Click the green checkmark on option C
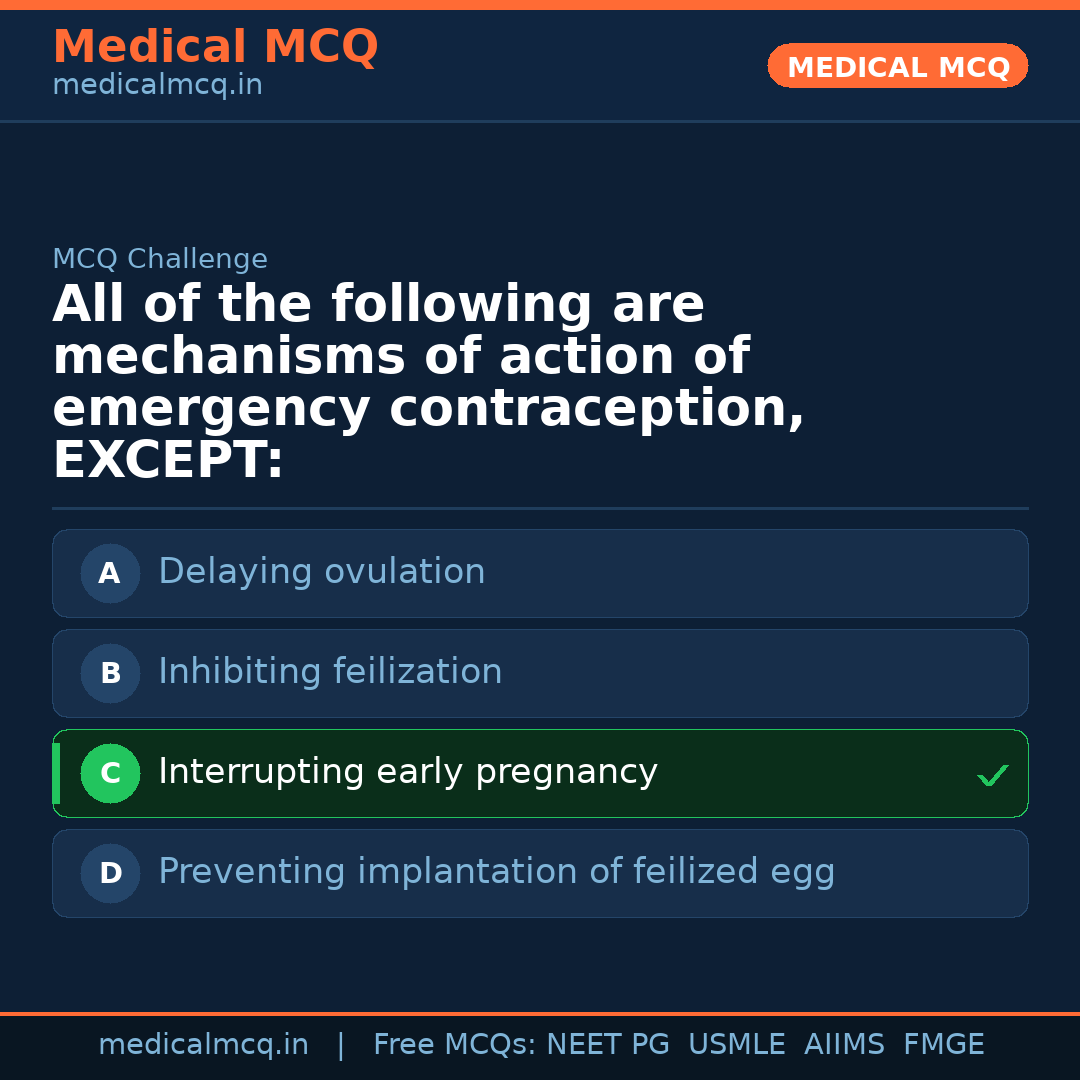The width and height of the screenshot is (1080, 1080). pos(992,775)
